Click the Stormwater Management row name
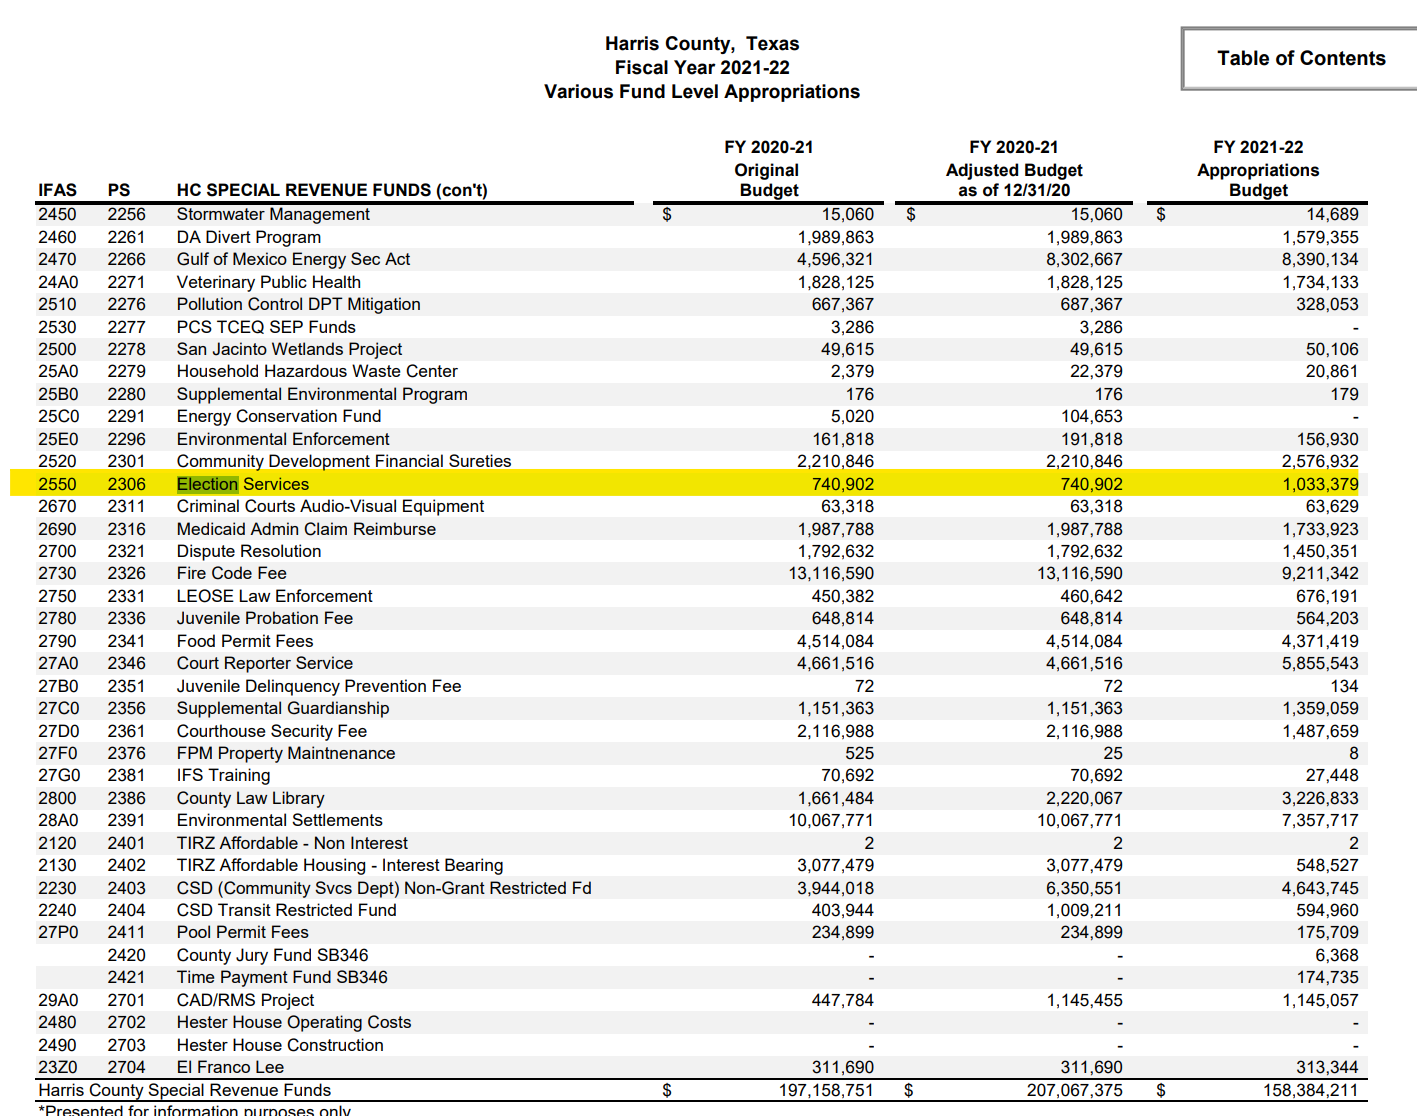The image size is (1417, 1116). click(273, 214)
